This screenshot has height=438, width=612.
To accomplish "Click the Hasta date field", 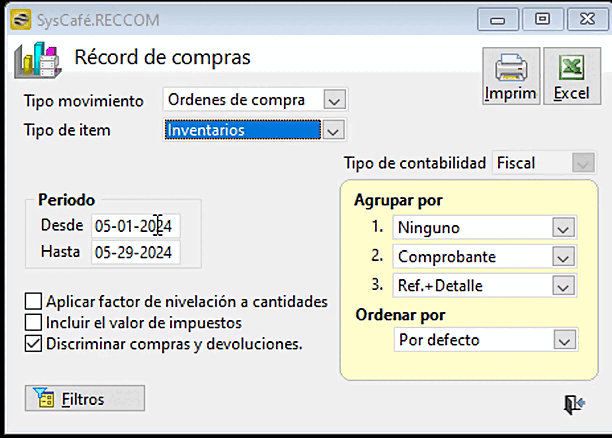I will (x=135, y=253).
